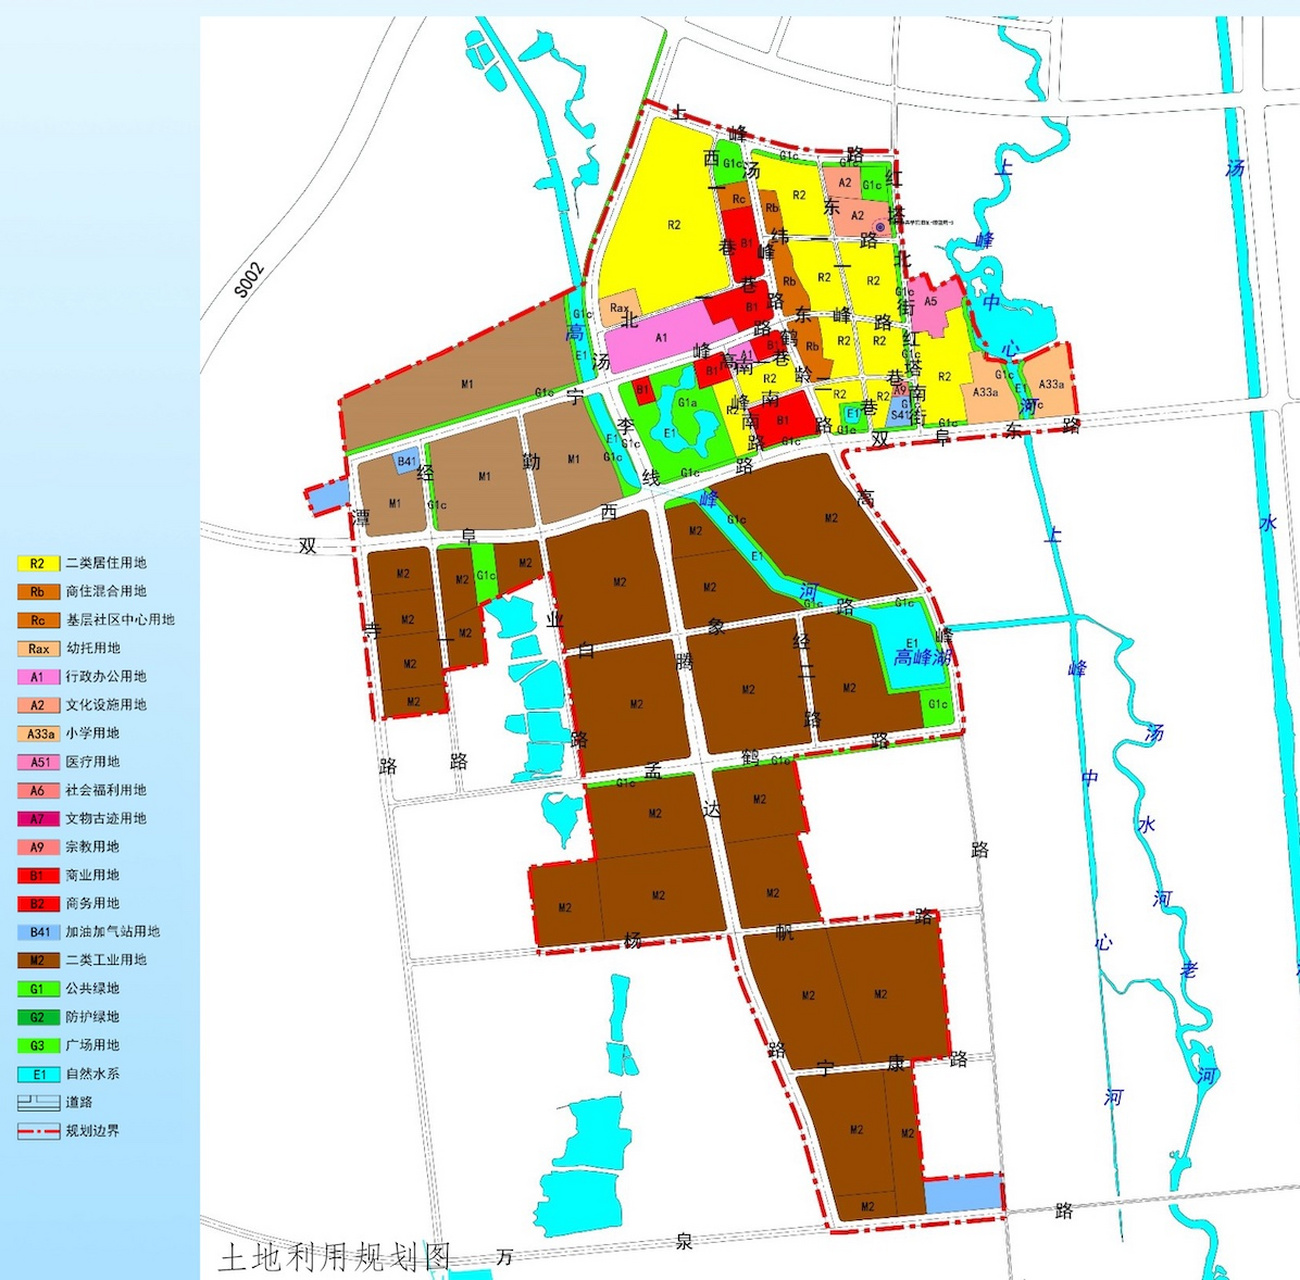Screen dimensions: 1300x1280
Task: Select the Rax legend swatch
Action: point(38,649)
